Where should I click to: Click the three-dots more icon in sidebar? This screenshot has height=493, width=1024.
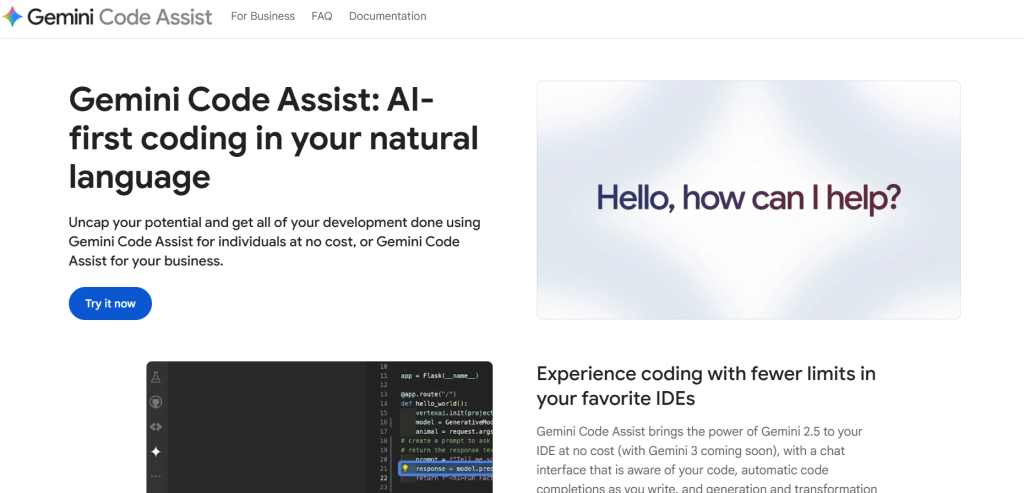click(x=155, y=476)
